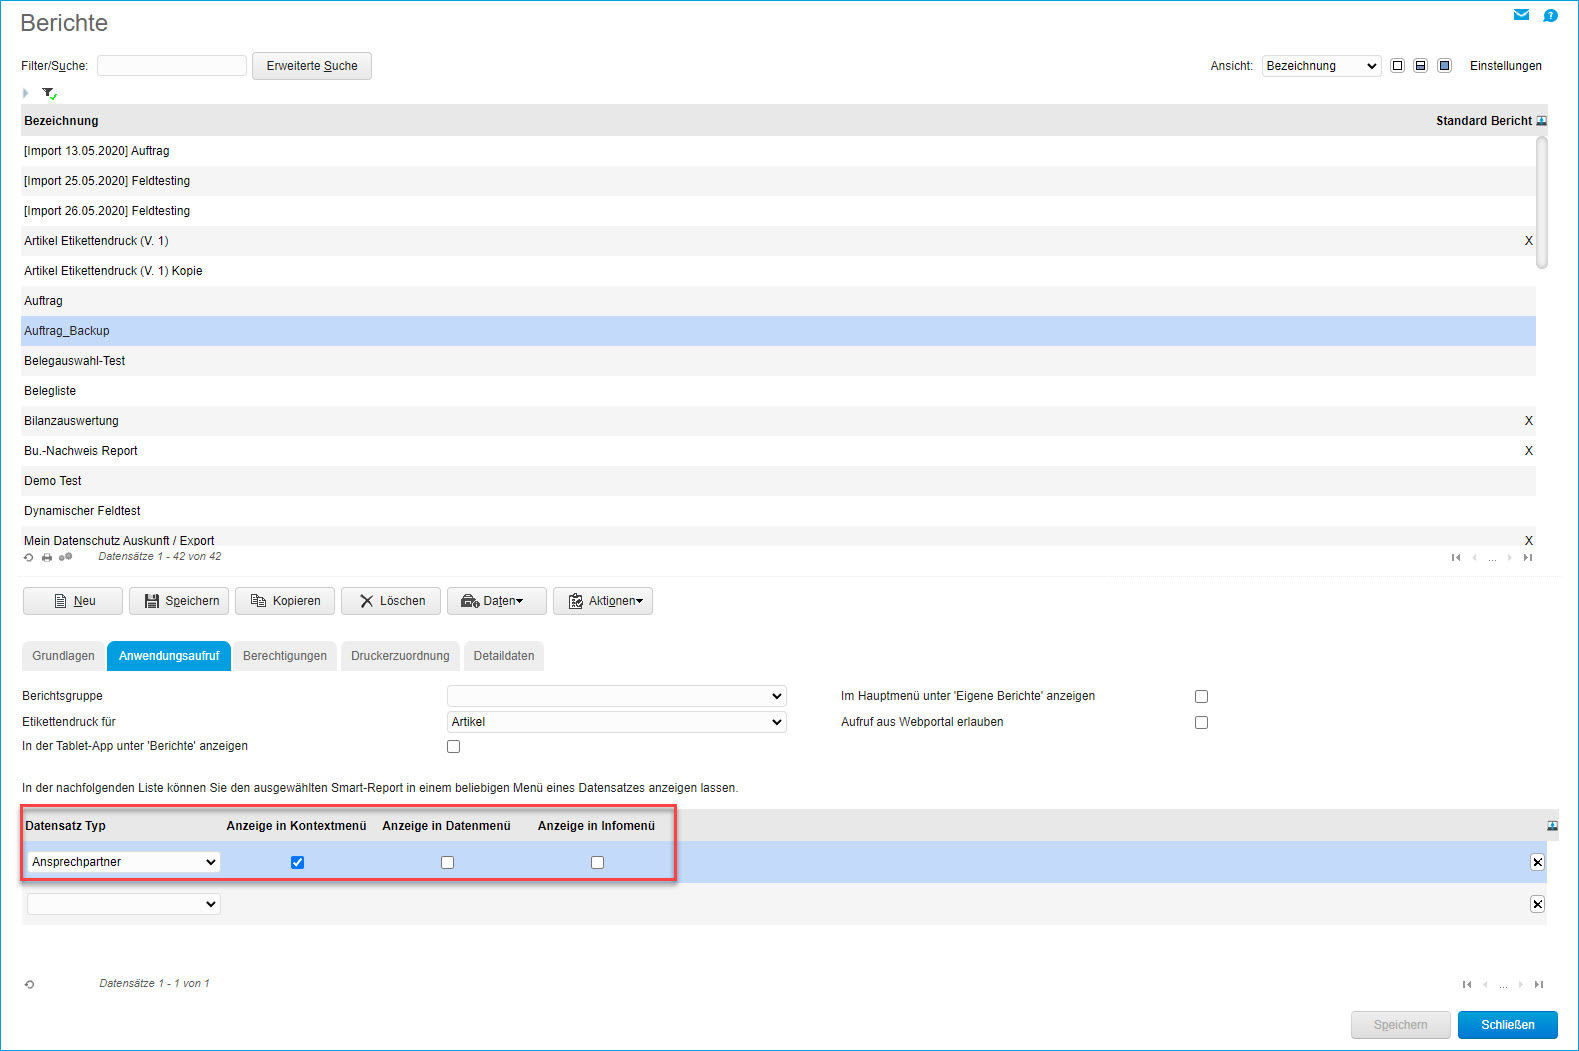The image size is (1579, 1051).
Task: Switch to the filled full-pane layout icon
Action: pyautogui.click(x=1444, y=66)
